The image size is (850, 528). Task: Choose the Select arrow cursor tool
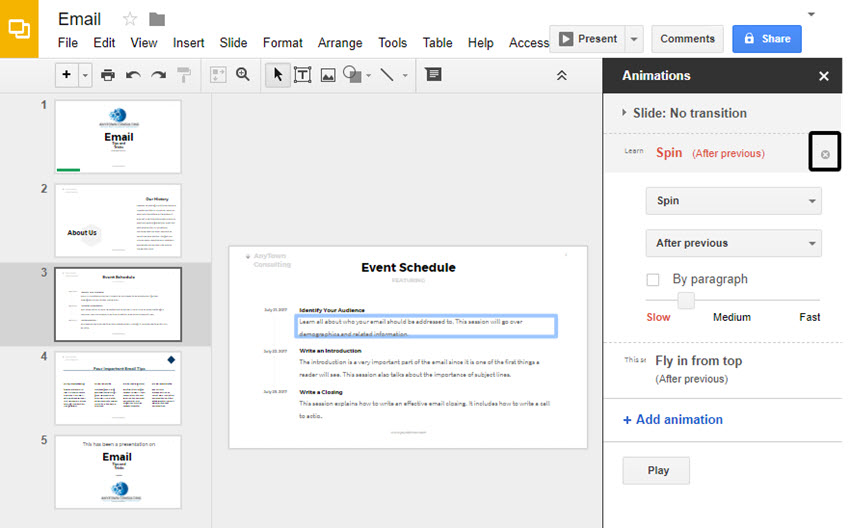click(x=278, y=74)
